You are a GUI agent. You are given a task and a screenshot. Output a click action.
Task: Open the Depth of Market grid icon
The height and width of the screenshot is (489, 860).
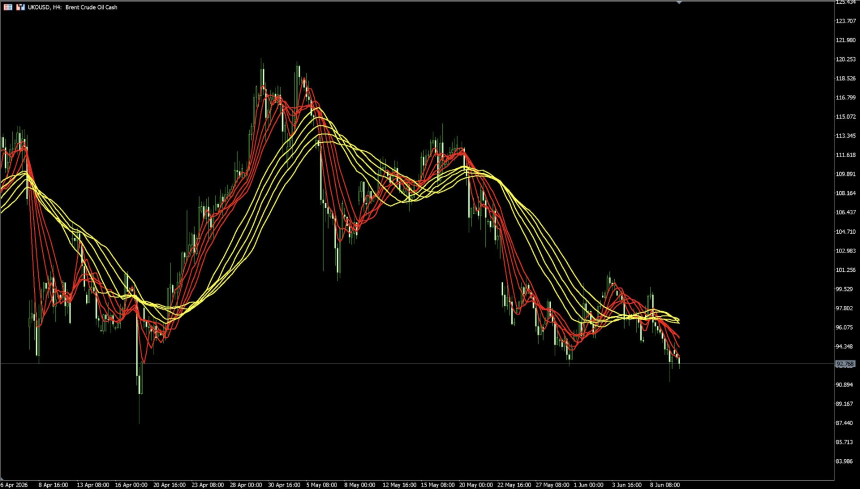7,7
